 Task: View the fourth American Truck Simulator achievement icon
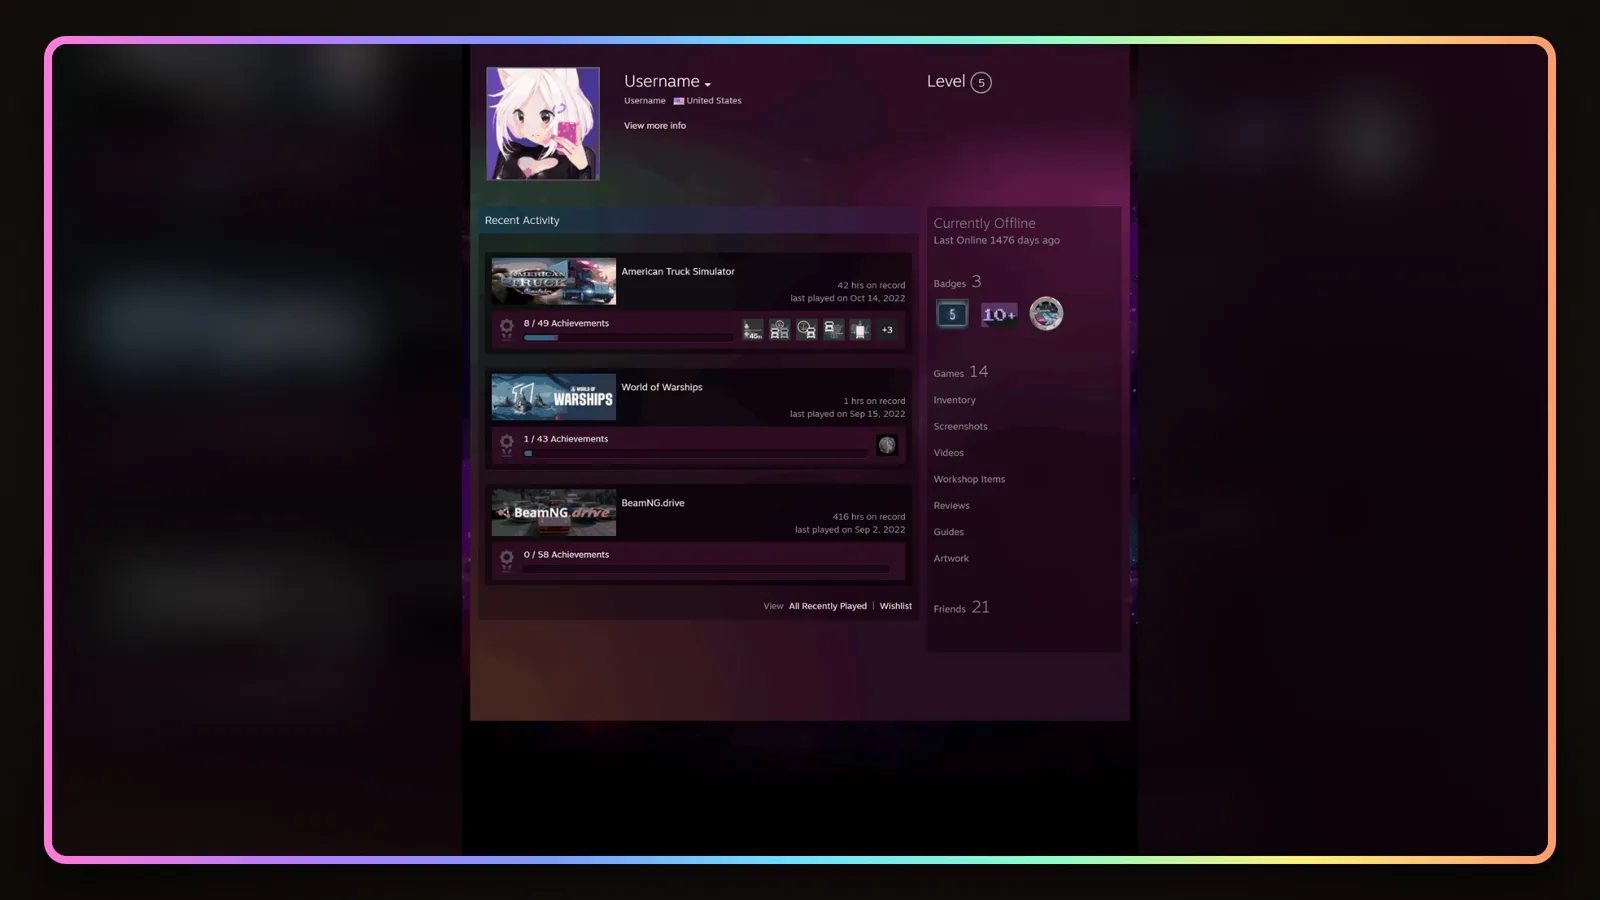click(x=834, y=329)
